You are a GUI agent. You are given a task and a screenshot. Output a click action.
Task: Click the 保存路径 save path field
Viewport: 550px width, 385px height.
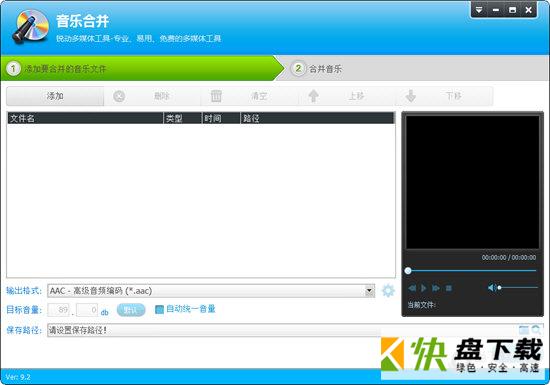pos(282,330)
